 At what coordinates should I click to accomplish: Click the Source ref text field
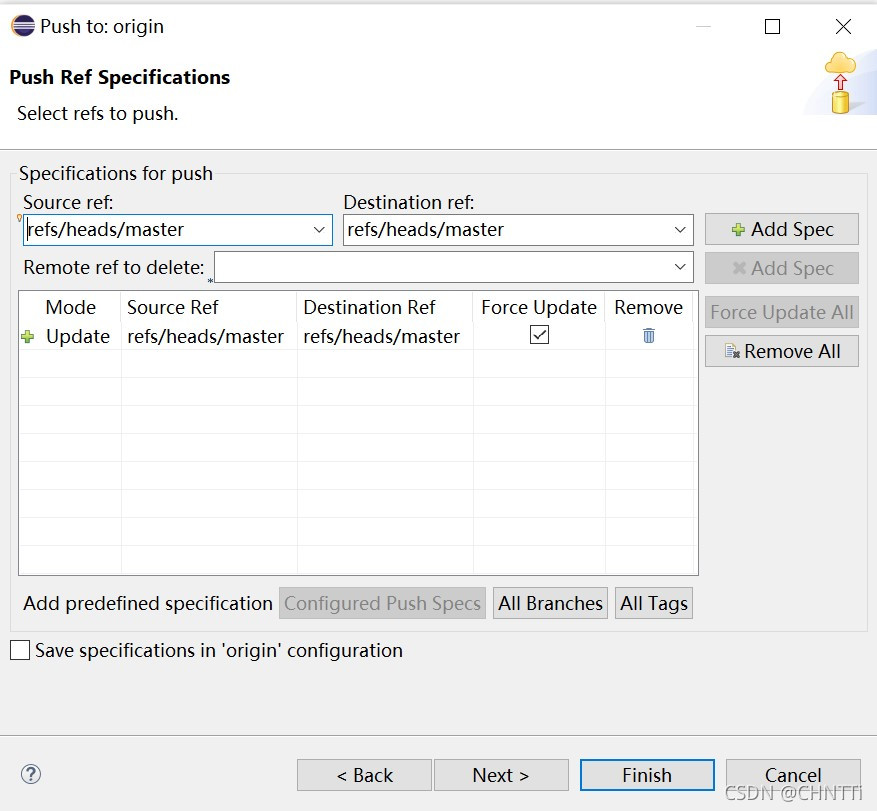(x=165, y=230)
